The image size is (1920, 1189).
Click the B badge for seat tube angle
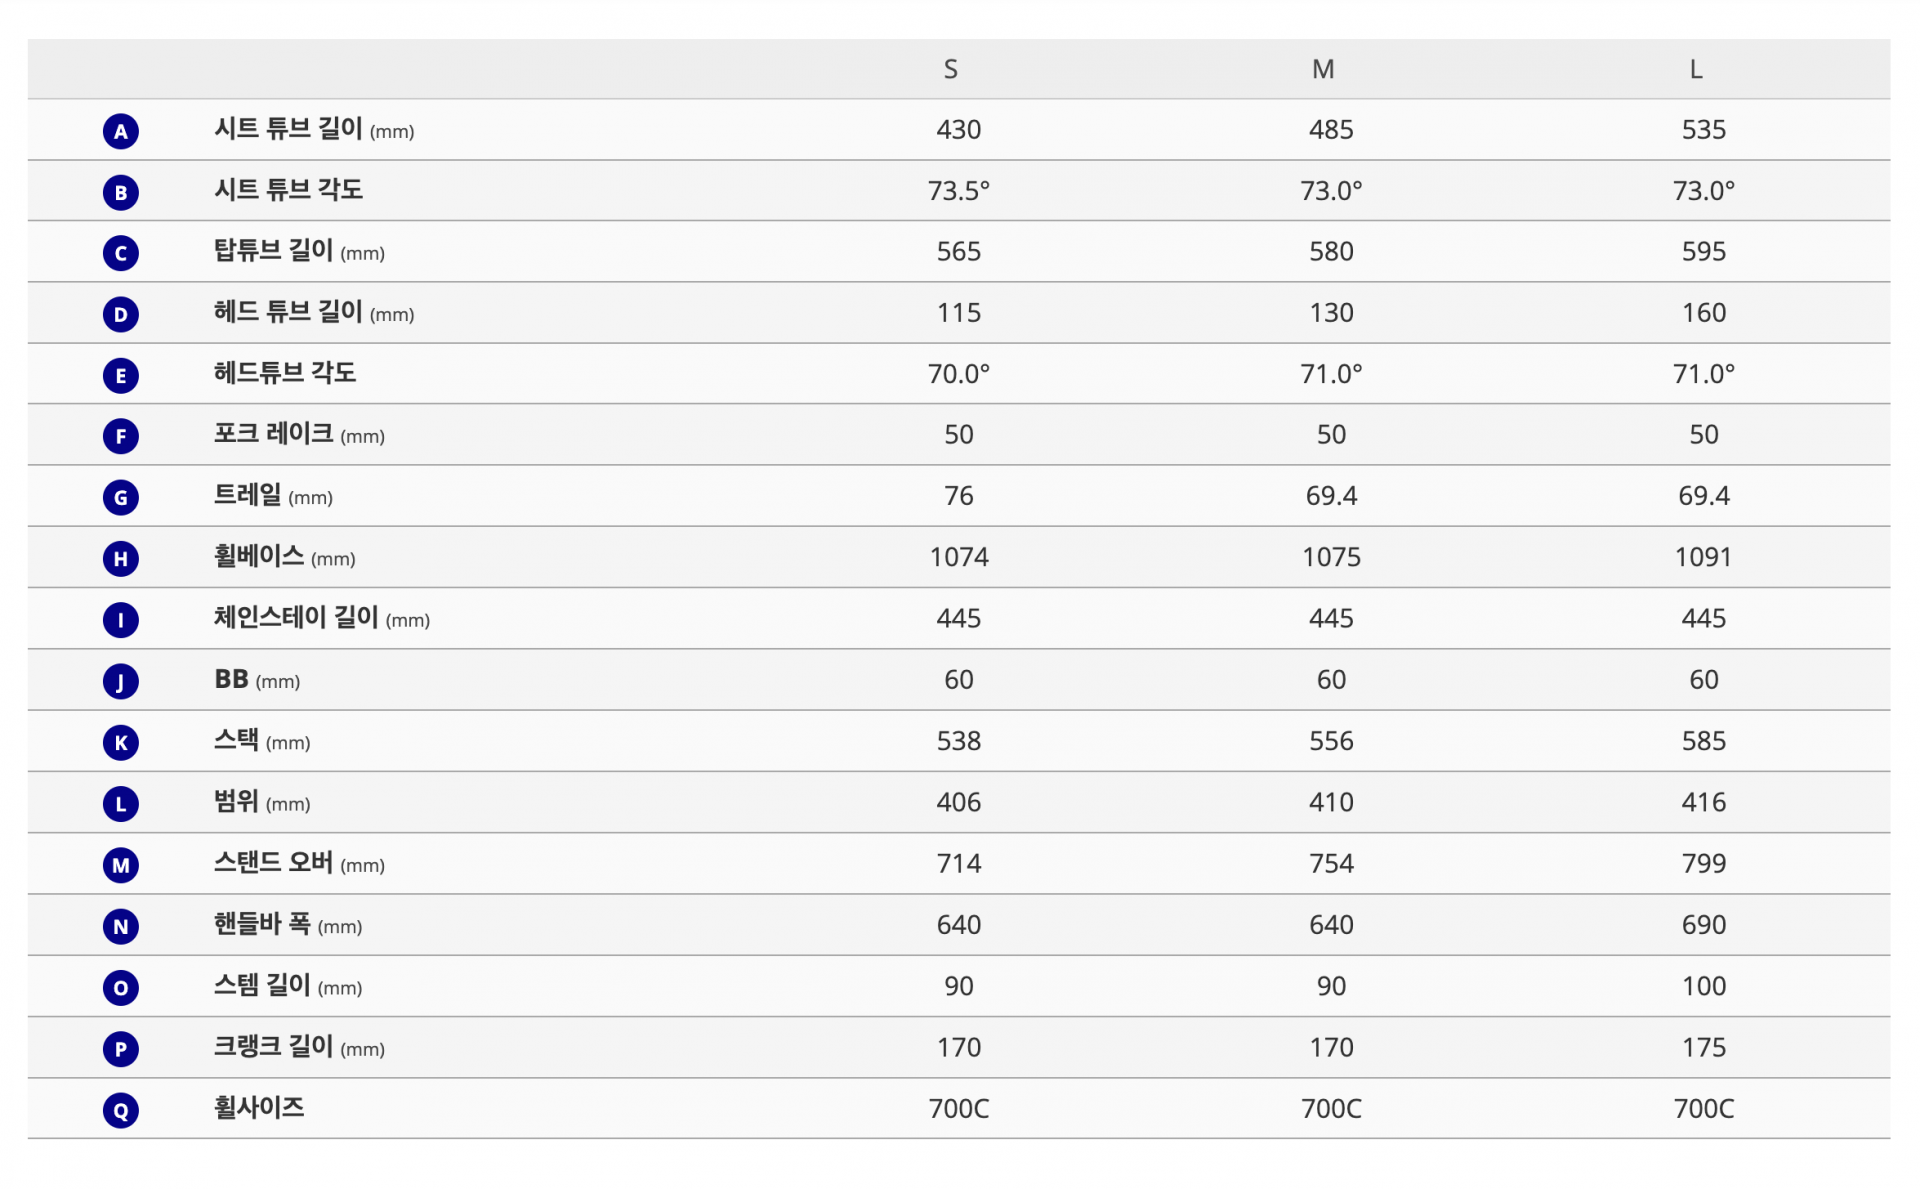coord(121,192)
